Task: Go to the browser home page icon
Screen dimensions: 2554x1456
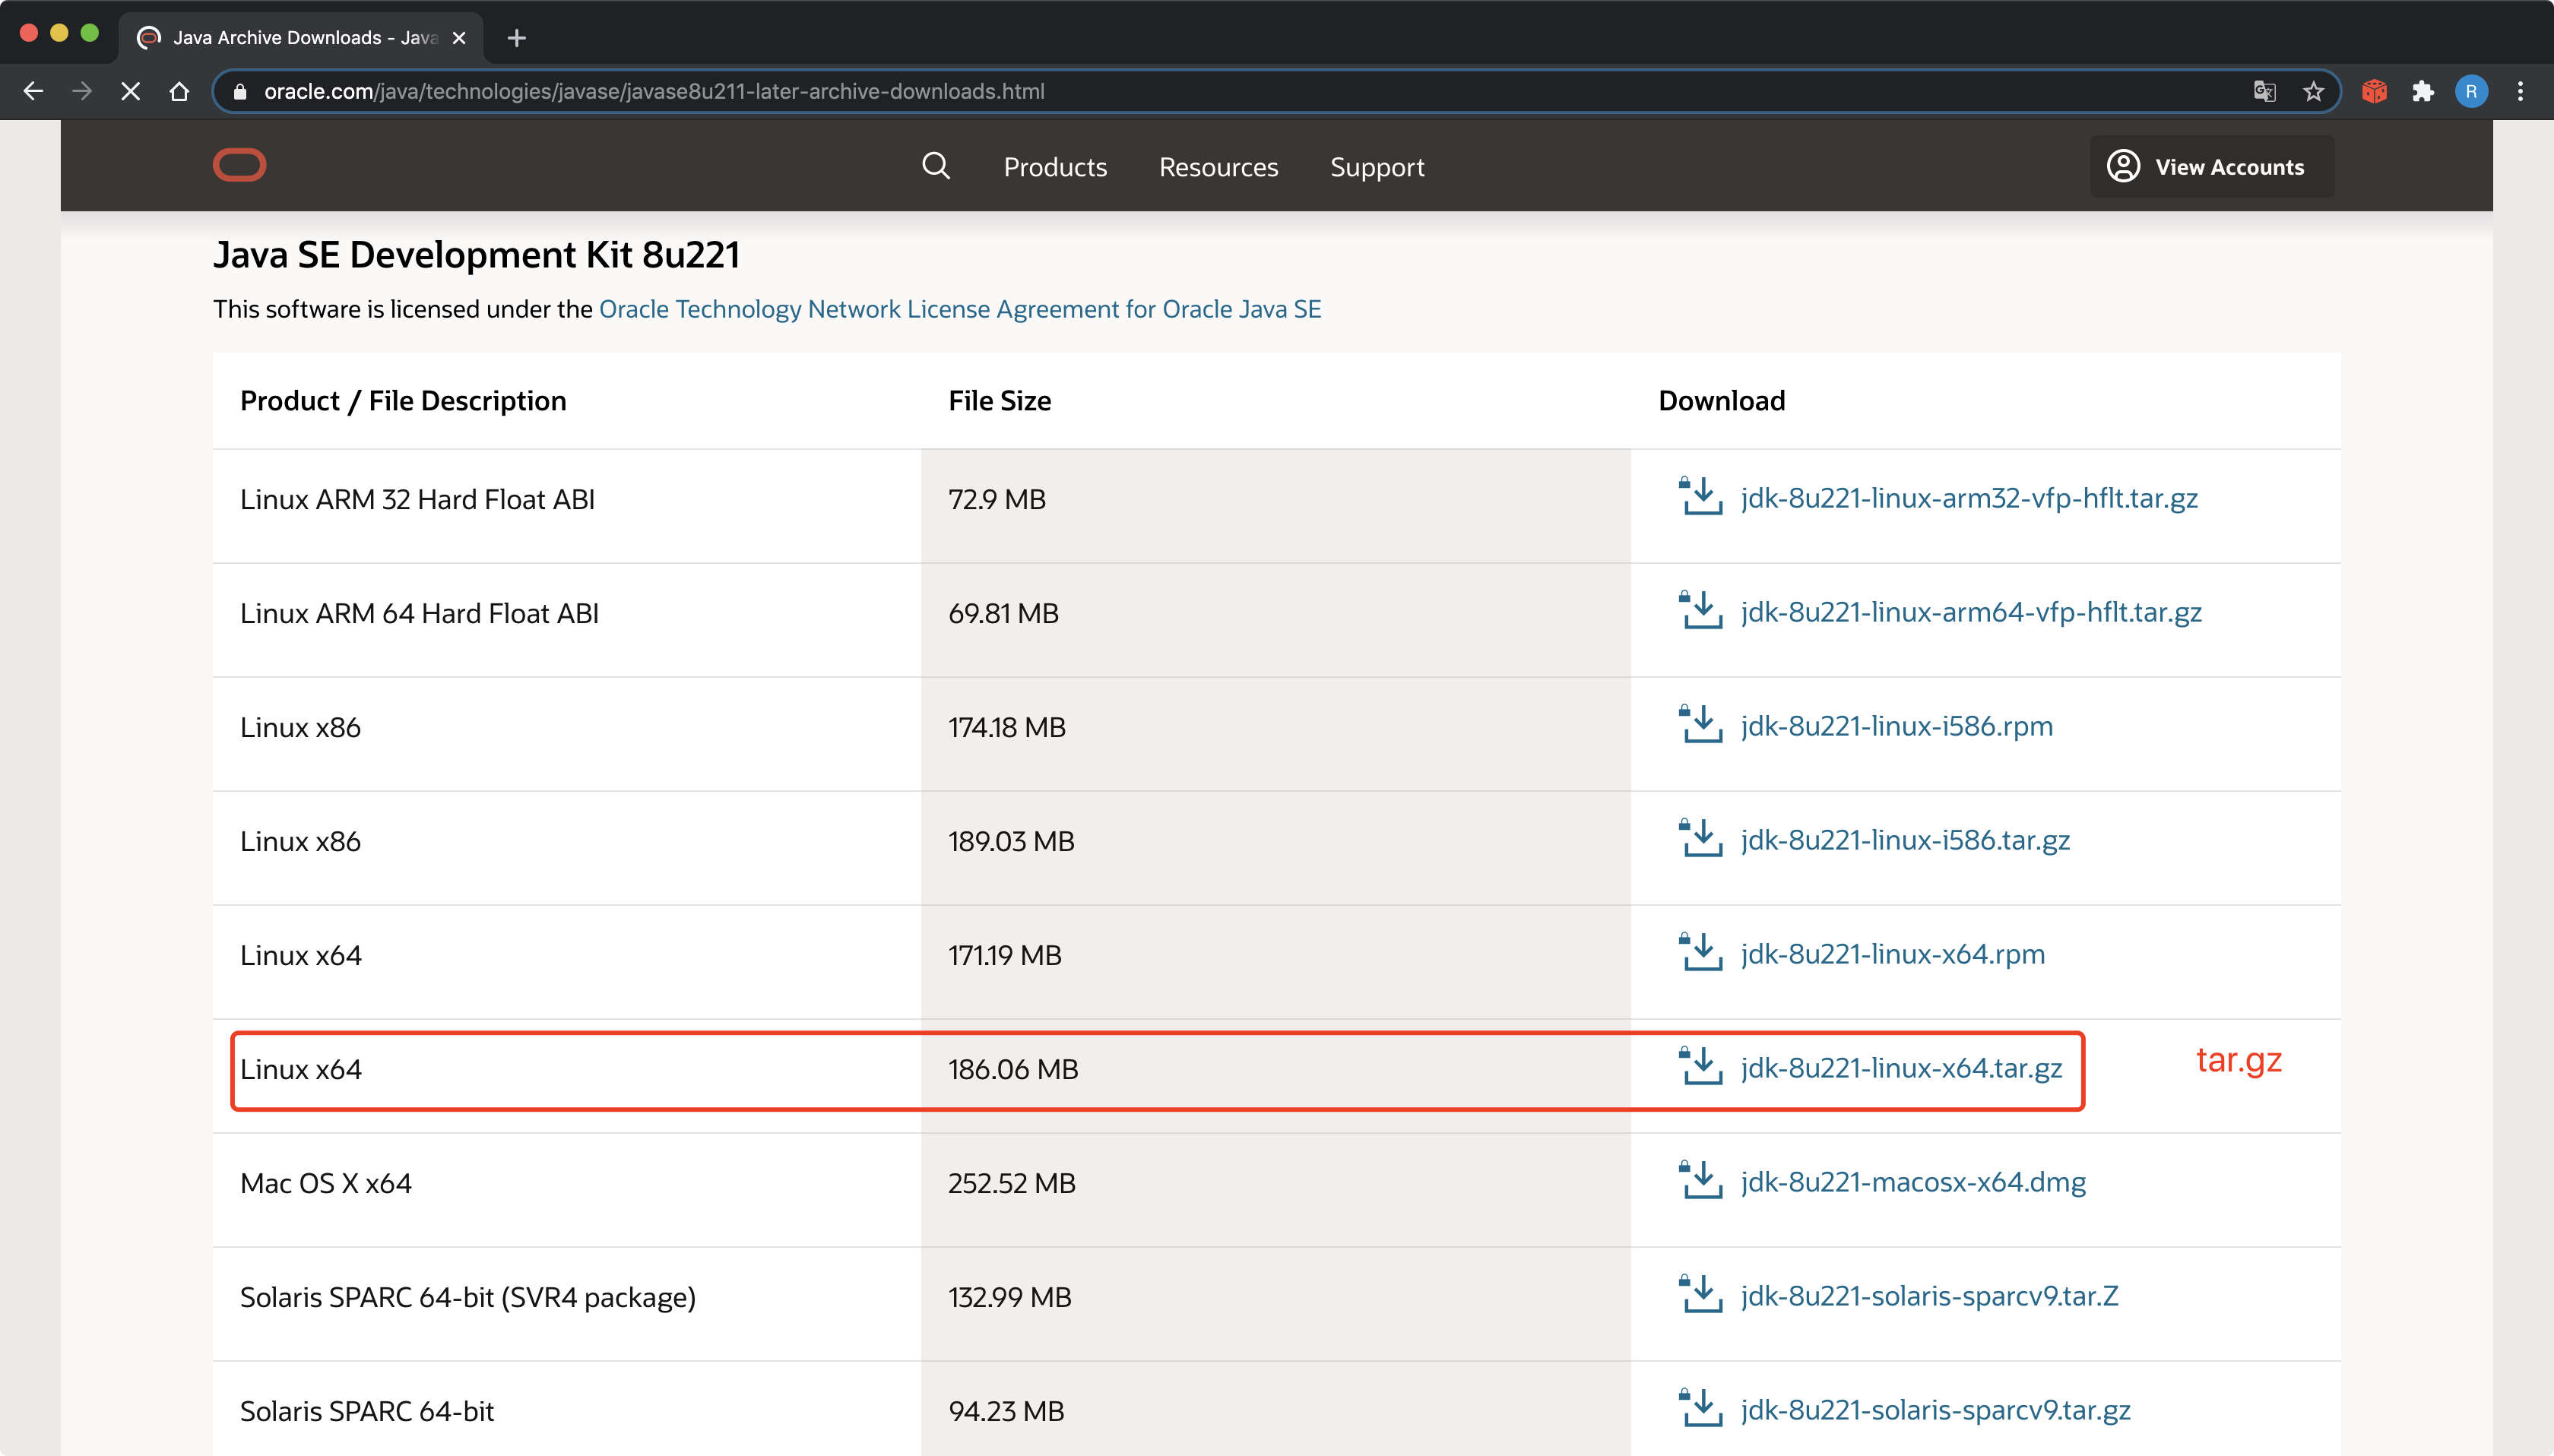Action: tap(179, 92)
